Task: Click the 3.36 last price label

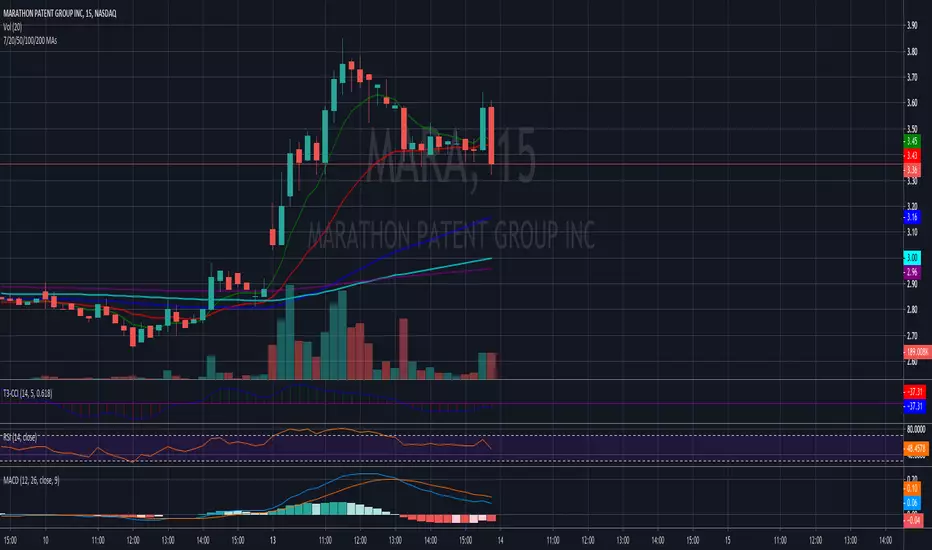Action: click(912, 170)
